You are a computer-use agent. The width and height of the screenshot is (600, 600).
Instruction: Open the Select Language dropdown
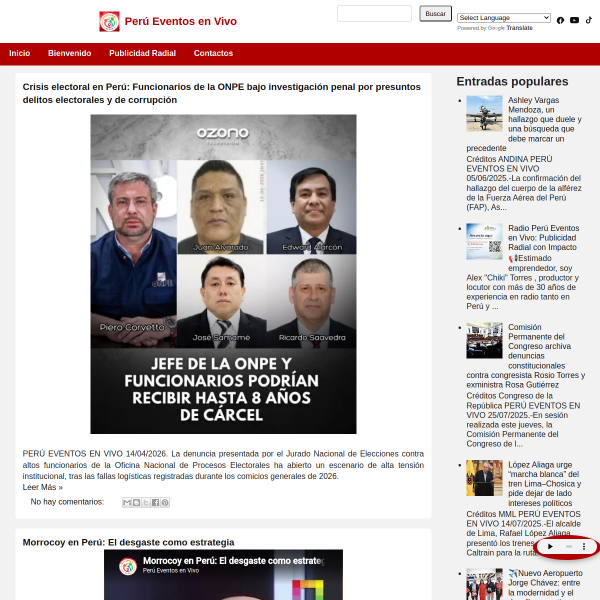tap(504, 18)
